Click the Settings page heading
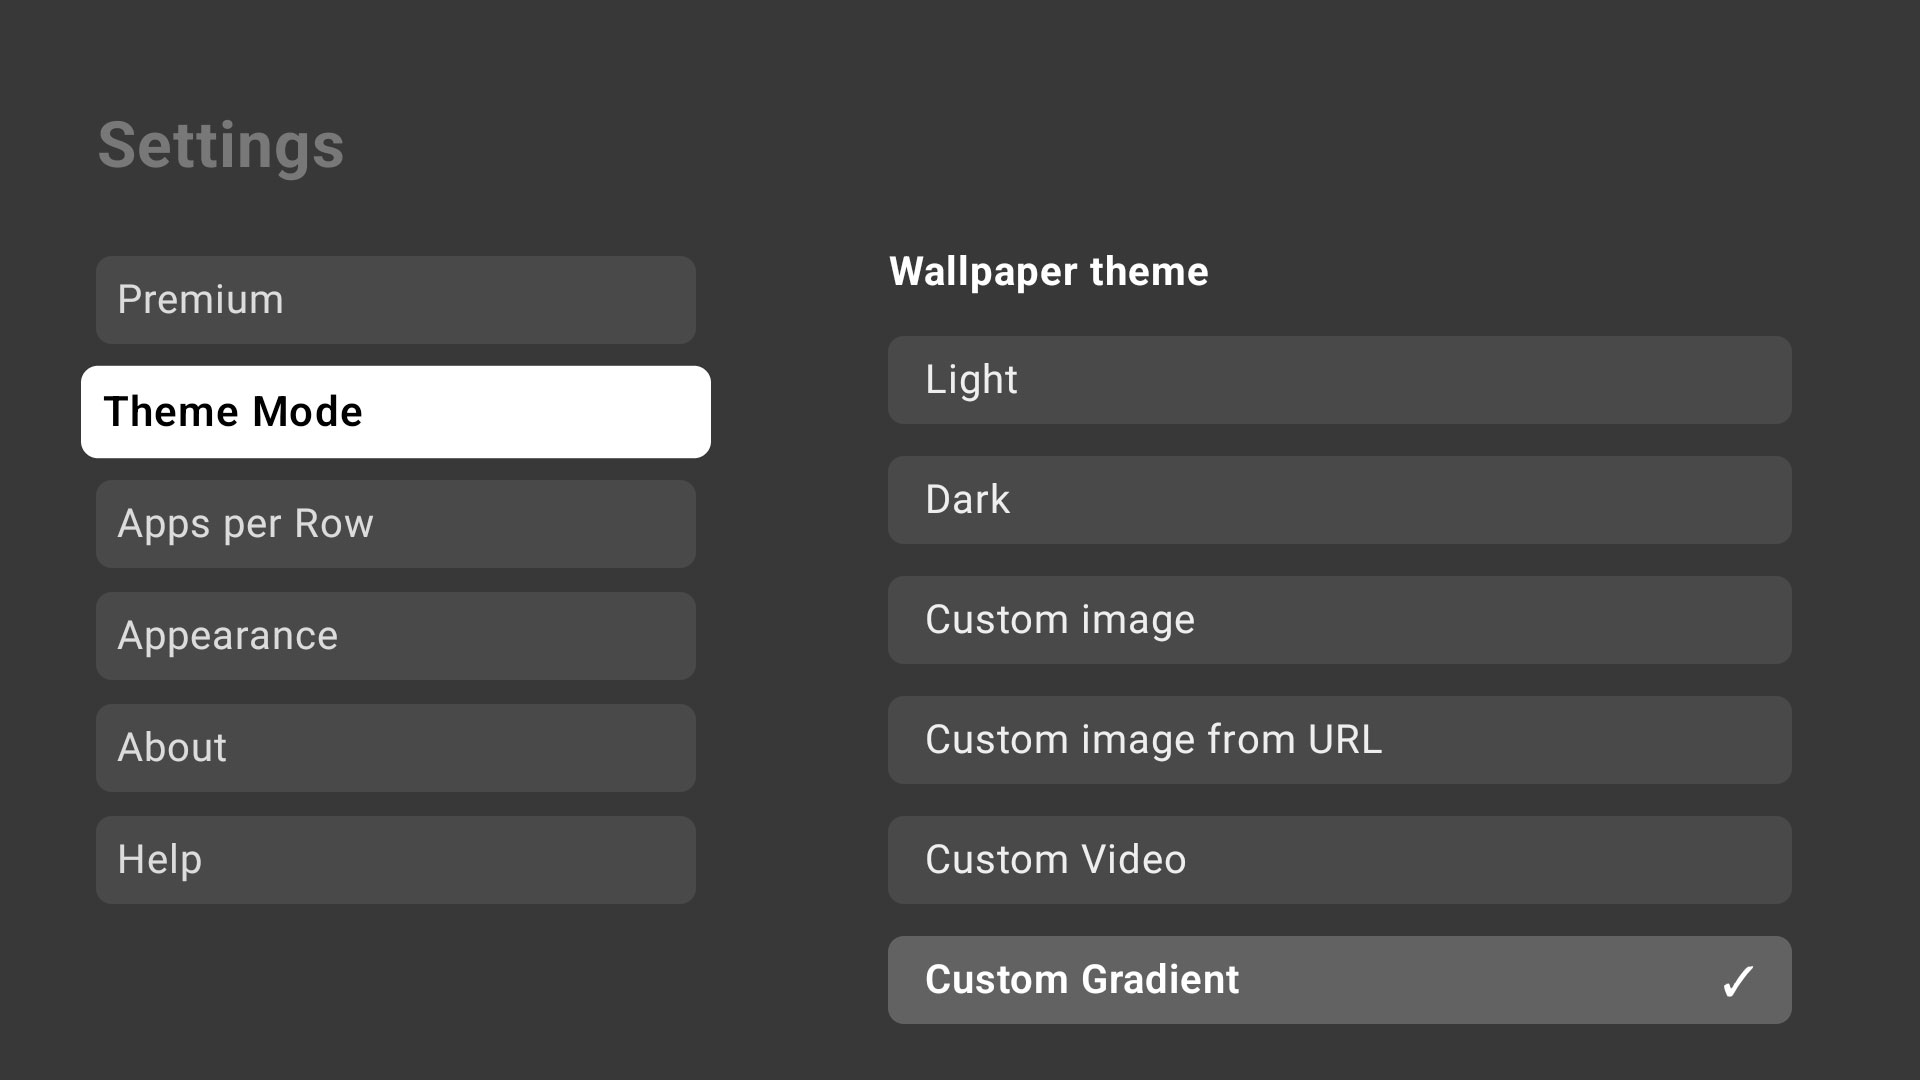Viewport: 1920px width, 1080px height. pyautogui.click(x=221, y=146)
